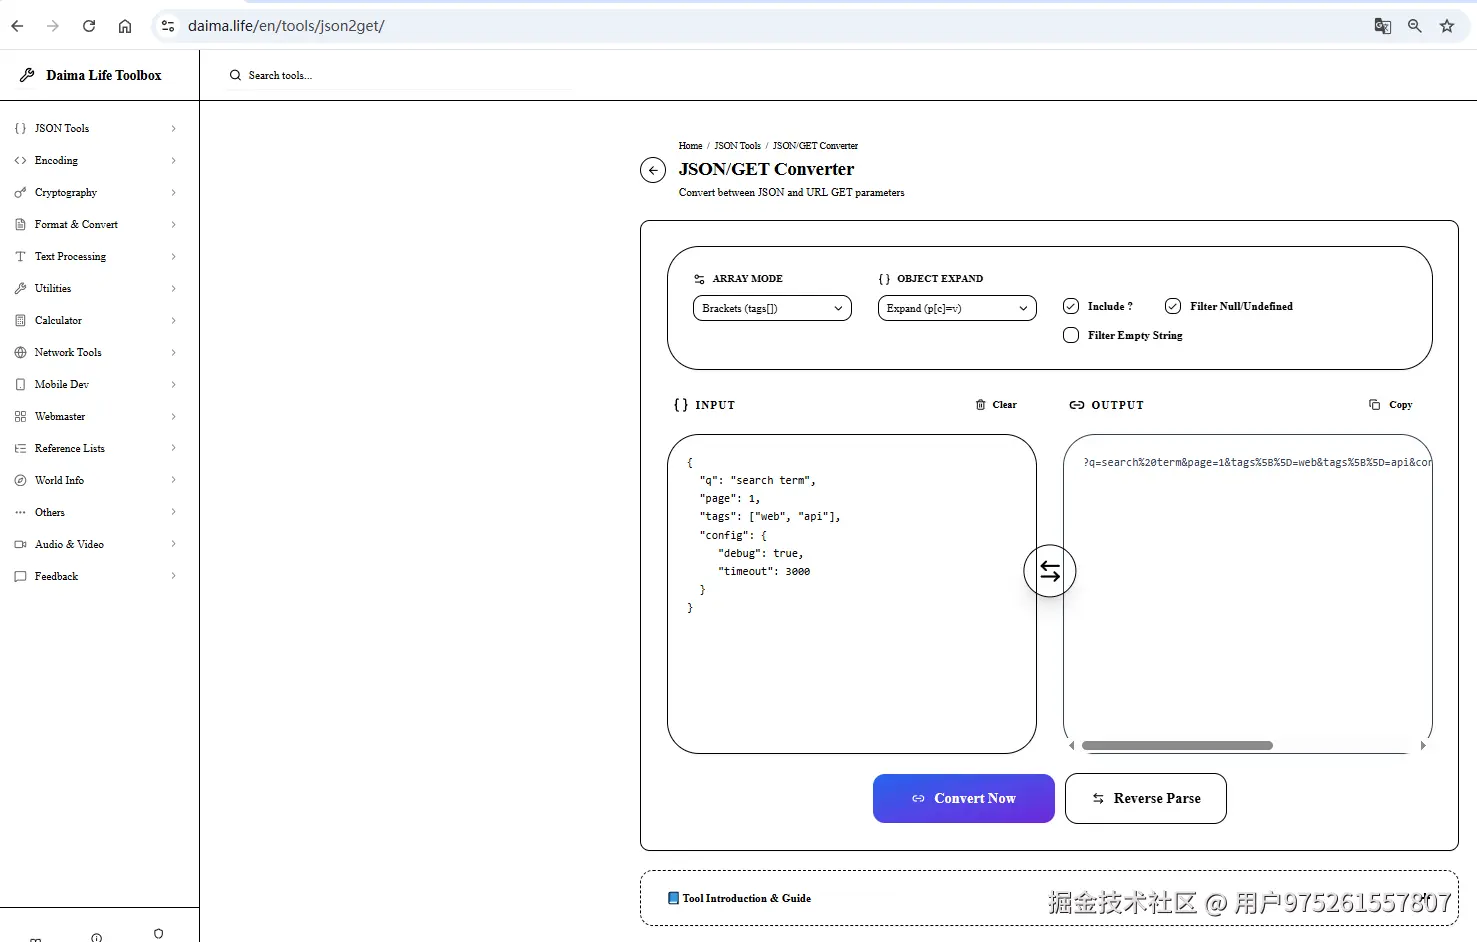The height and width of the screenshot is (942, 1477).
Task: Uncheck Filter Null/Undefined option
Action: (x=1173, y=306)
